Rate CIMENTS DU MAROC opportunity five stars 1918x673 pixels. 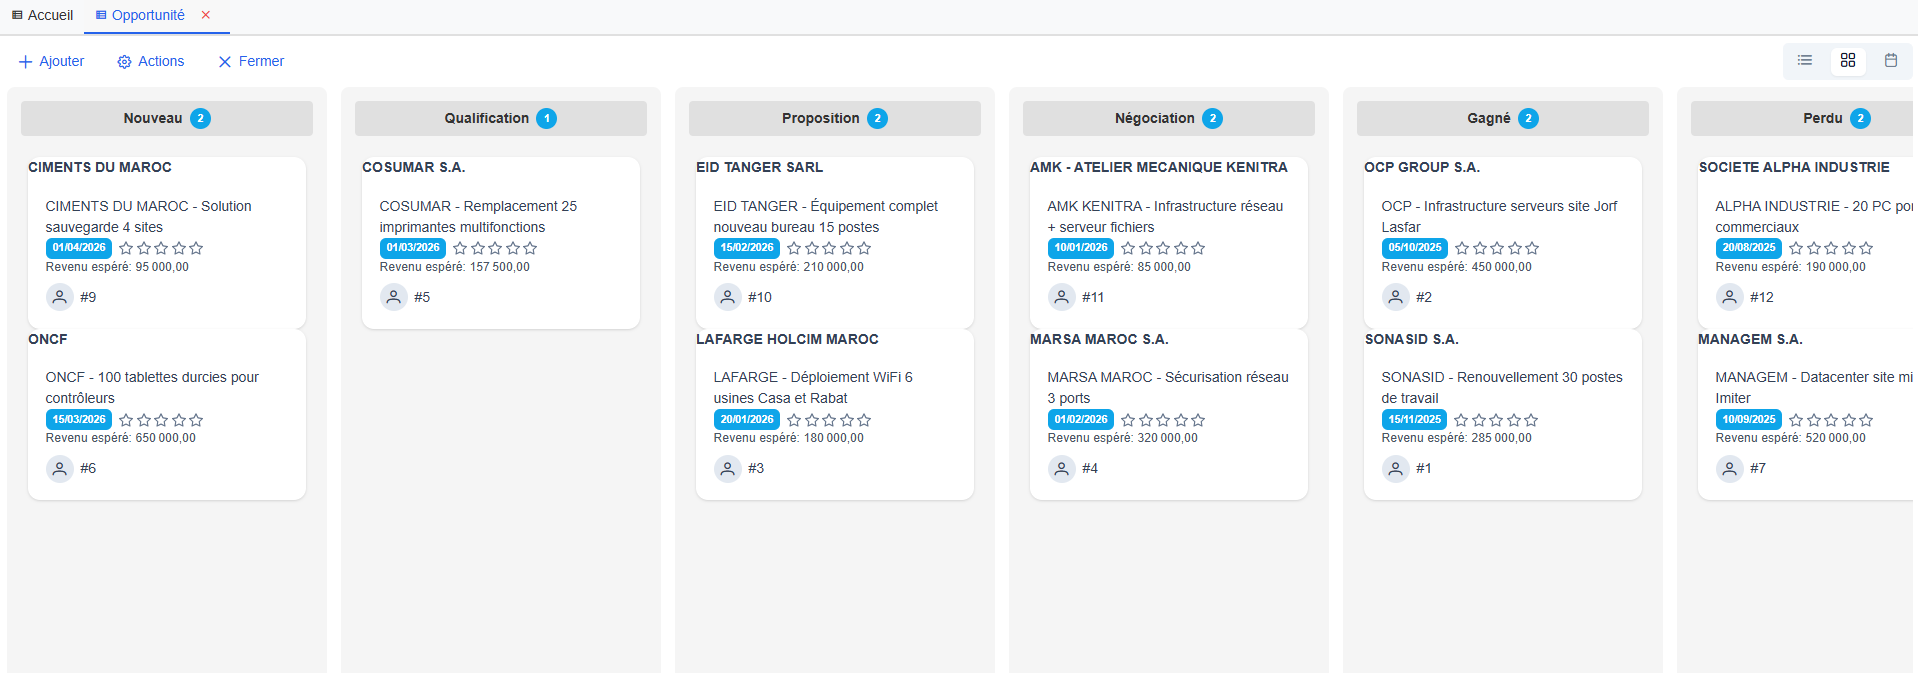pos(196,248)
